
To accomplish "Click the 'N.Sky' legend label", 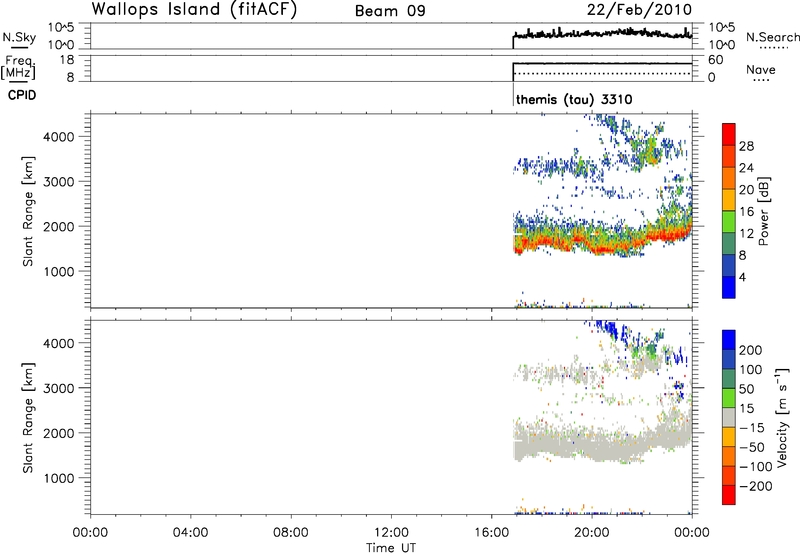I will point(19,37).
